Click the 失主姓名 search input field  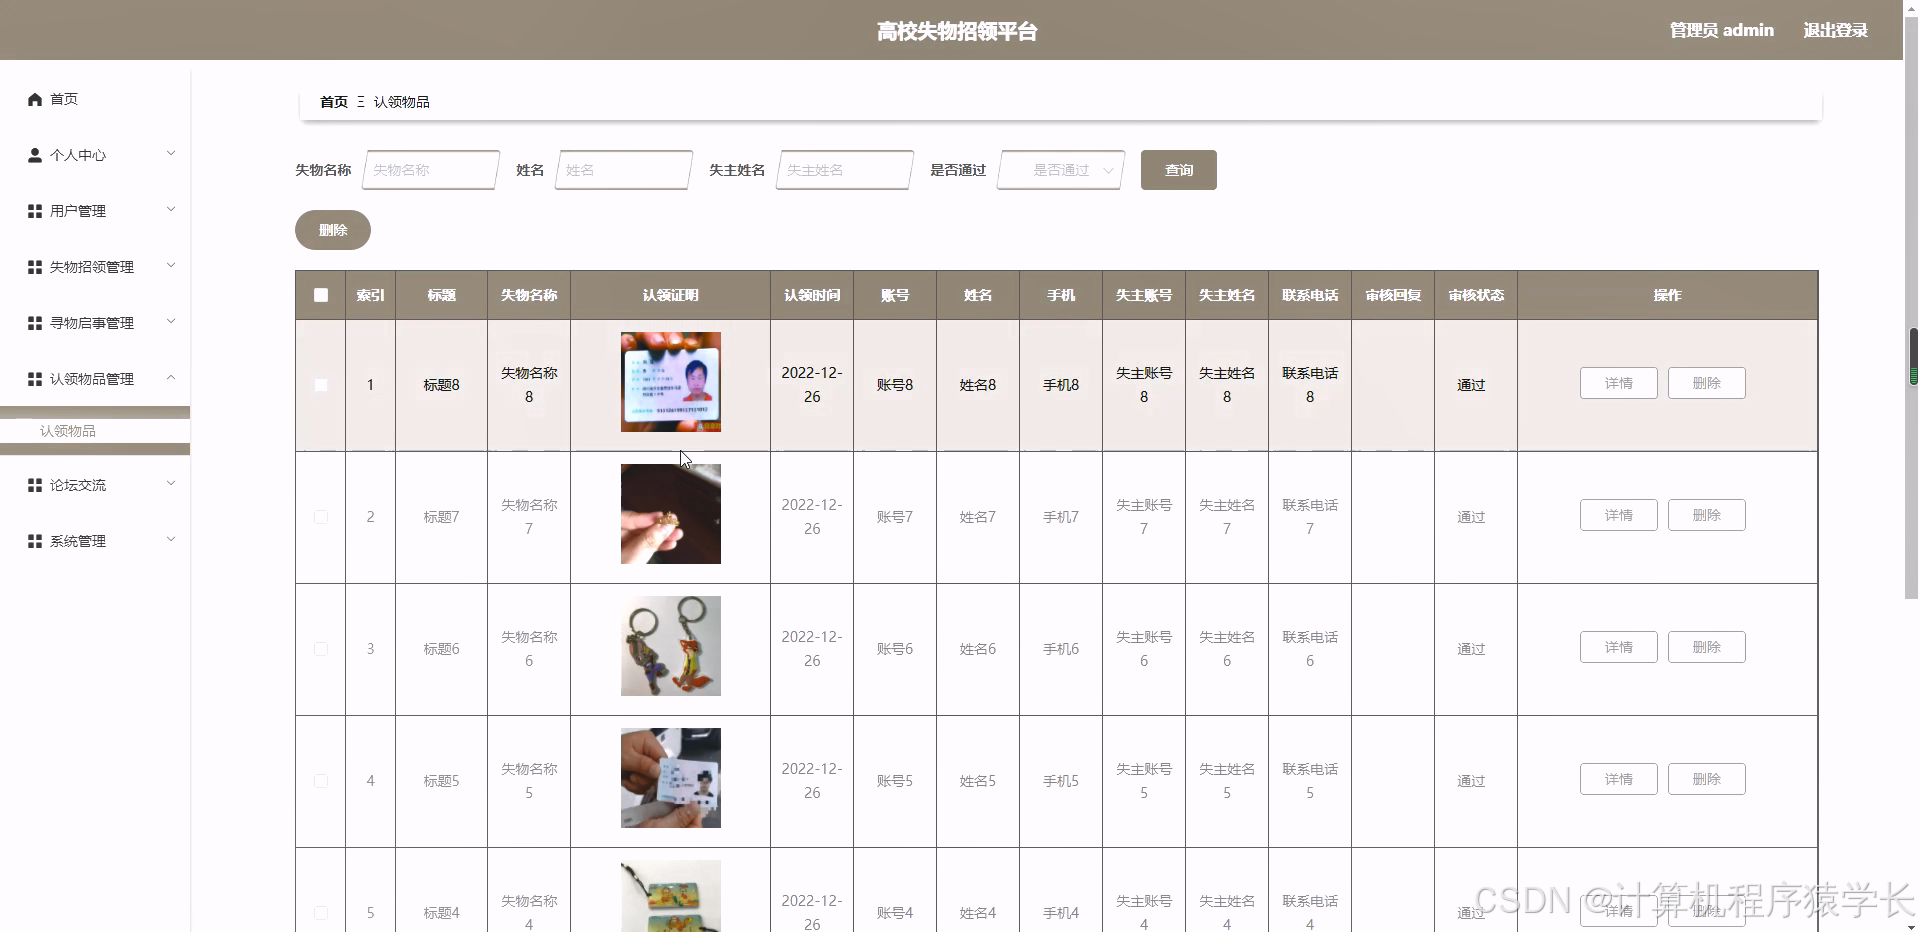pyautogui.click(x=845, y=170)
